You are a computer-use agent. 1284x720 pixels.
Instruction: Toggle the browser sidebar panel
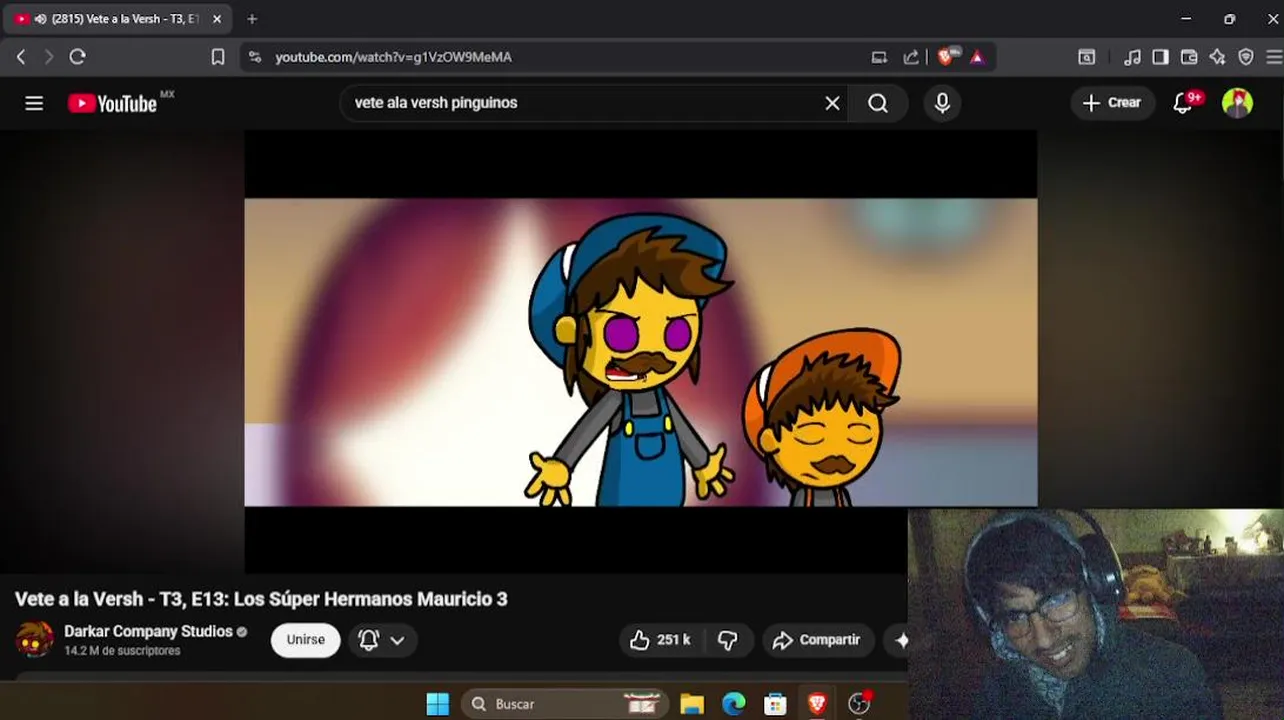click(1160, 57)
